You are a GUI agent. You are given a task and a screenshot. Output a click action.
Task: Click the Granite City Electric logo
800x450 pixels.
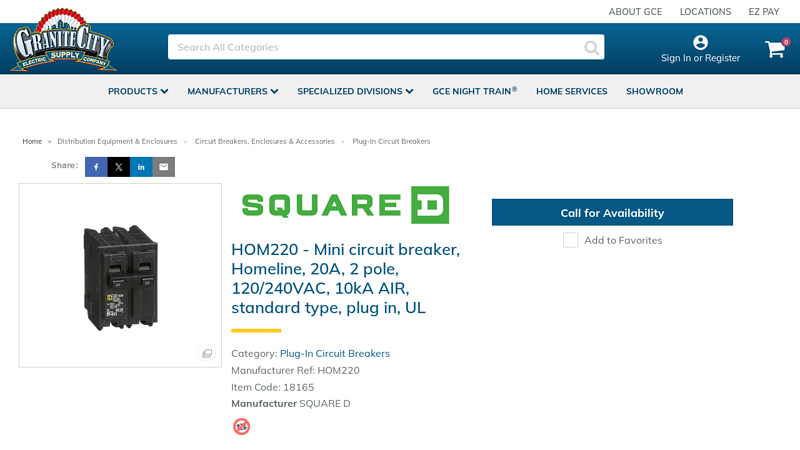pyautogui.click(x=63, y=41)
